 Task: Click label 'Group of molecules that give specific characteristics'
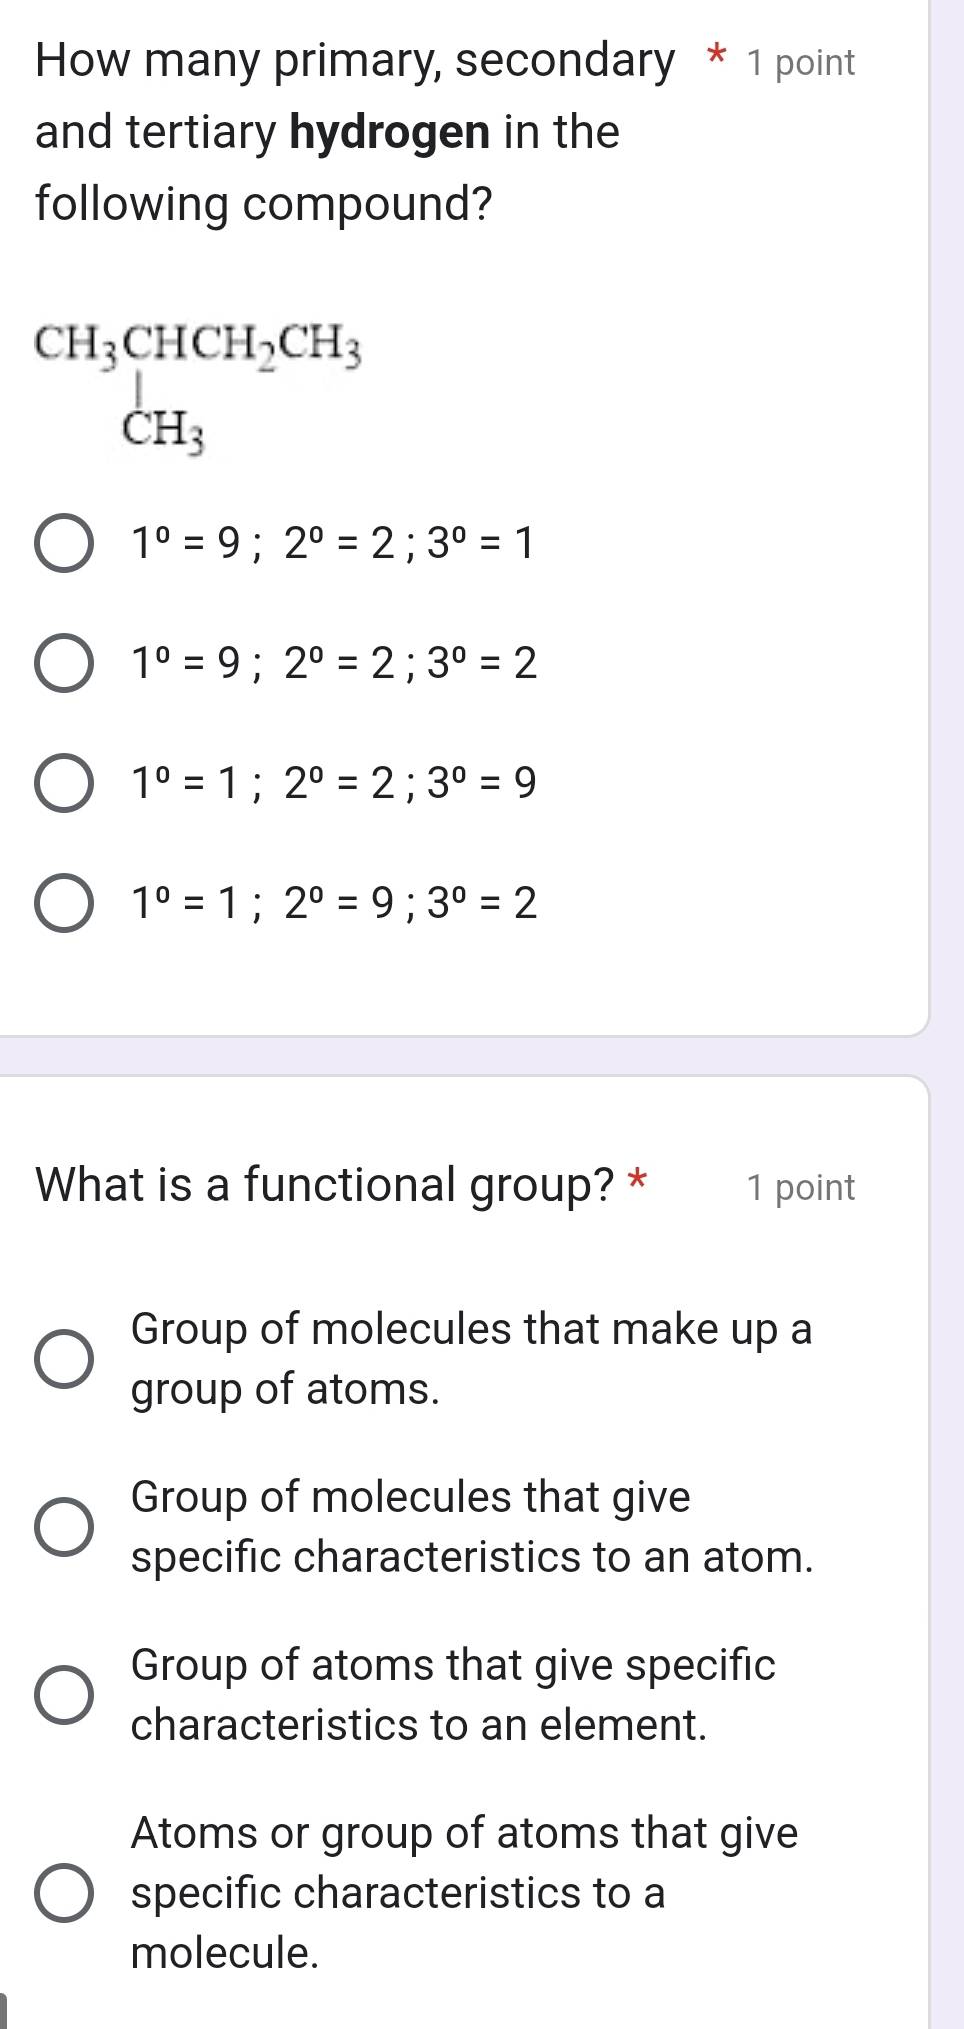click(x=471, y=1527)
